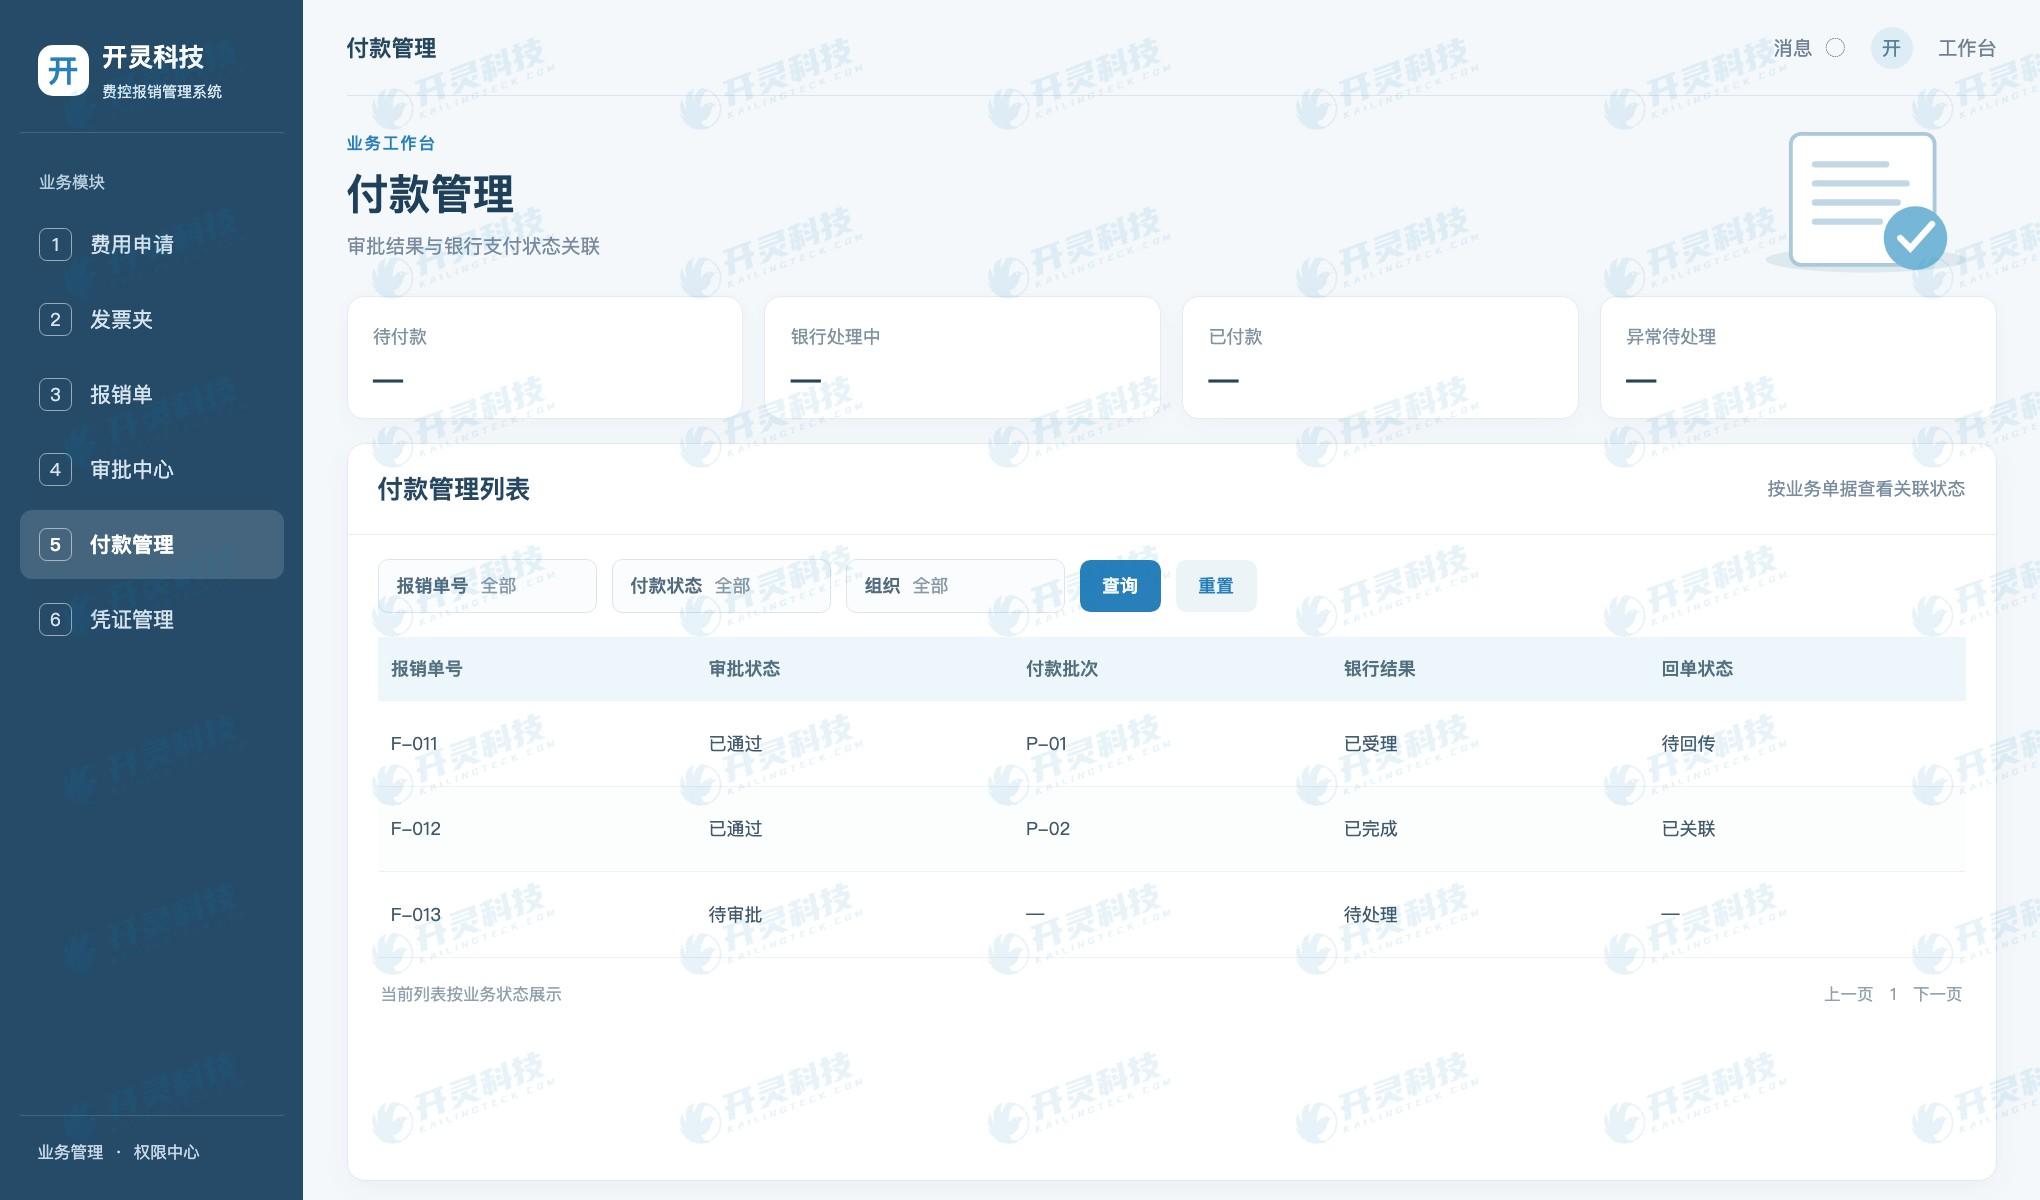Click the 报销单号 column header
2040x1200 pixels.
(x=426, y=669)
